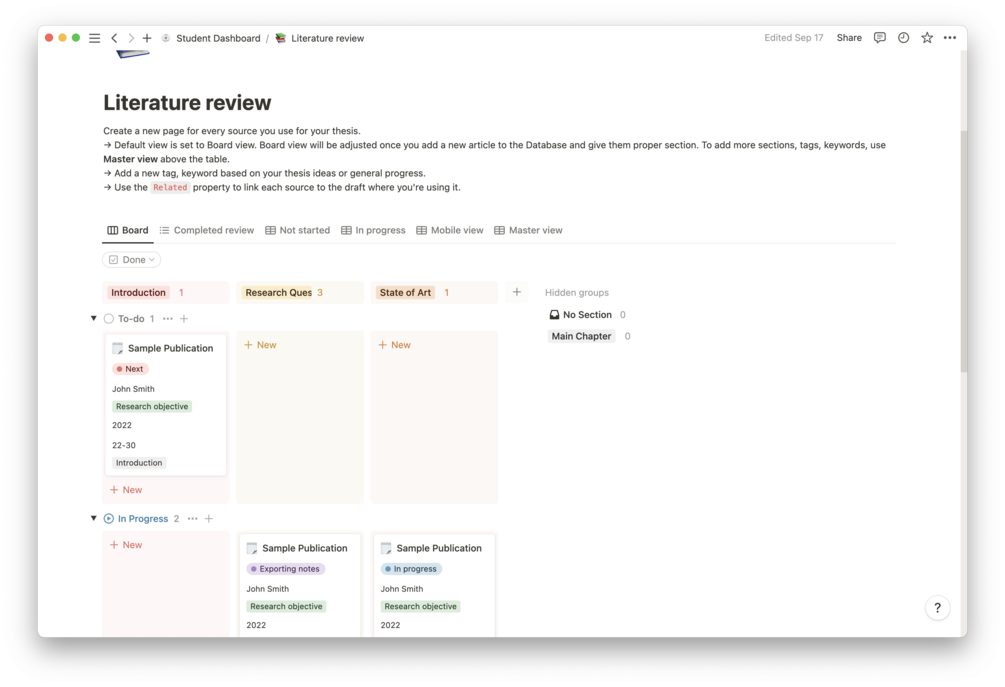Click the Share button
The width and height of the screenshot is (1005, 687).
click(x=849, y=38)
